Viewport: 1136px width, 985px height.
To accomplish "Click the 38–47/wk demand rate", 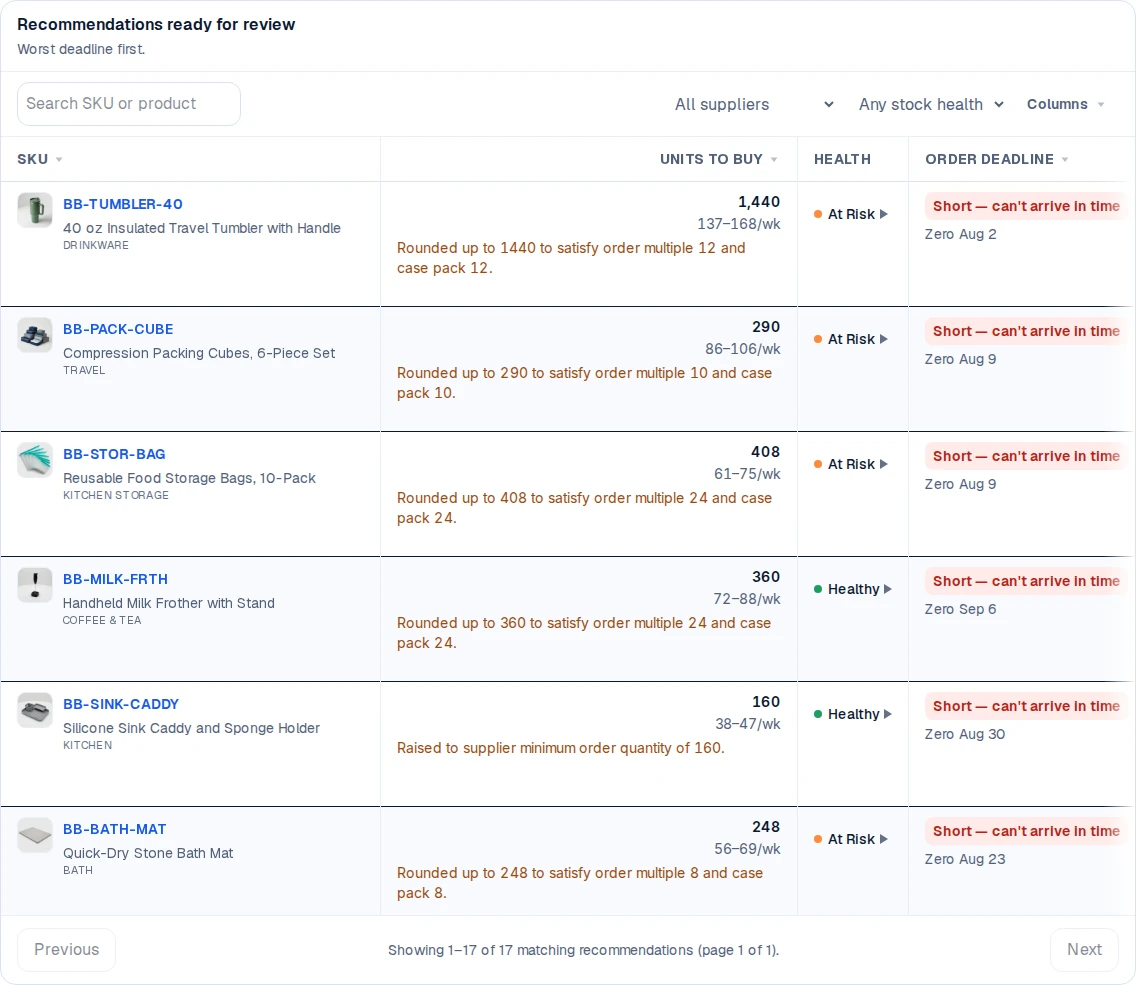I will click(748, 724).
